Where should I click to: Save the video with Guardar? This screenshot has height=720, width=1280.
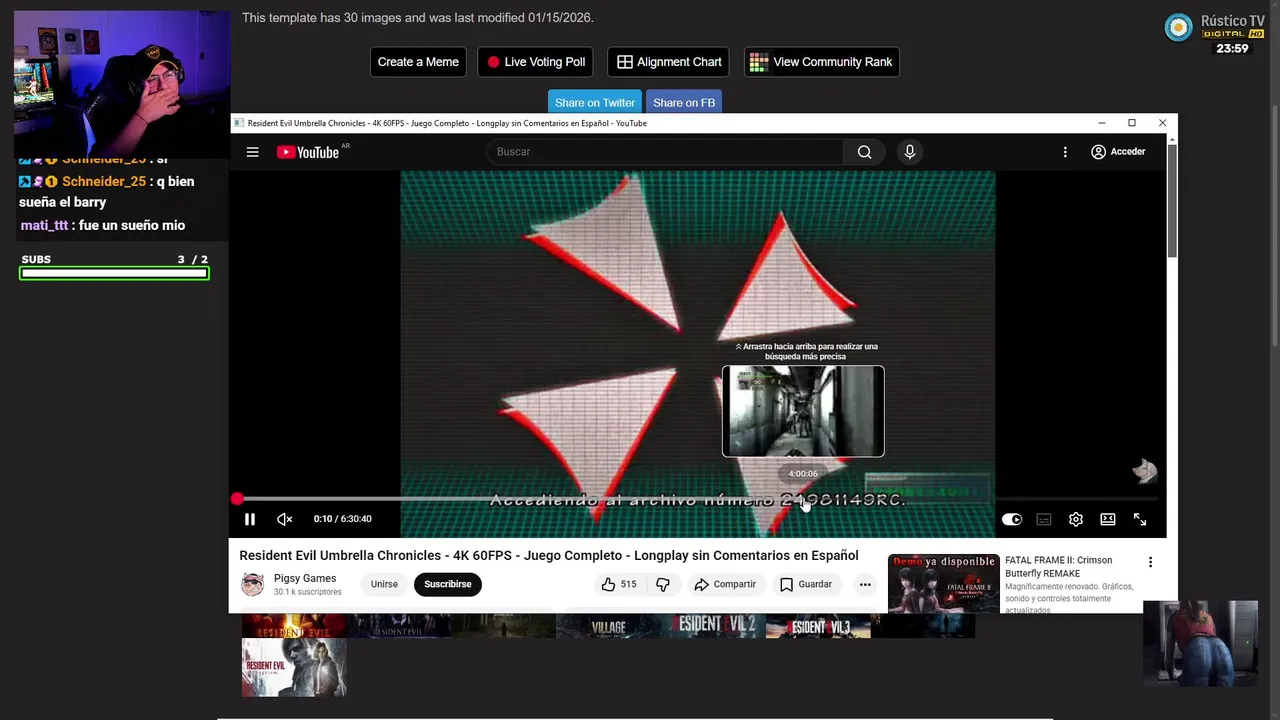pos(806,584)
